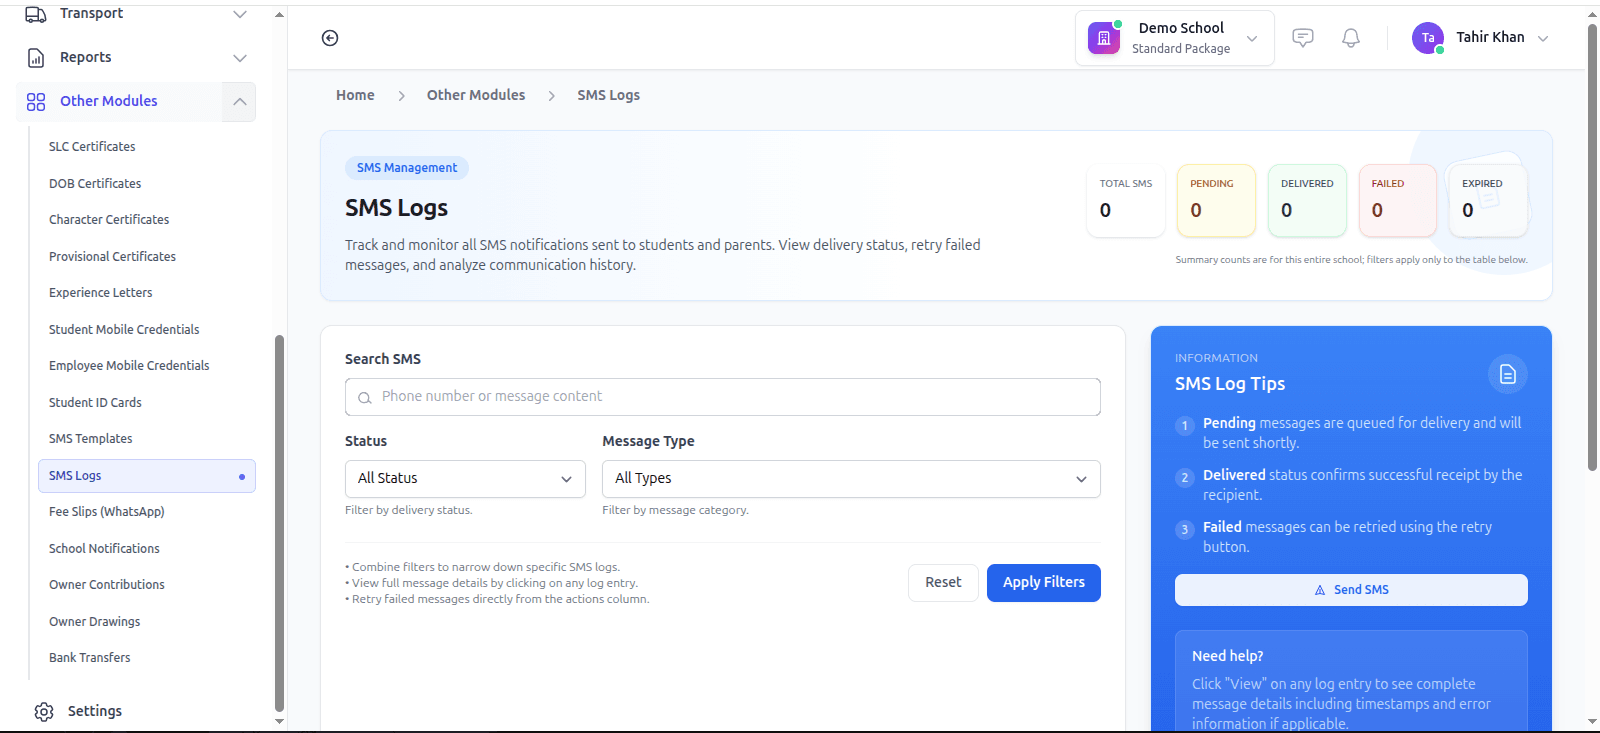Open Settings via the gear icon

(44, 711)
